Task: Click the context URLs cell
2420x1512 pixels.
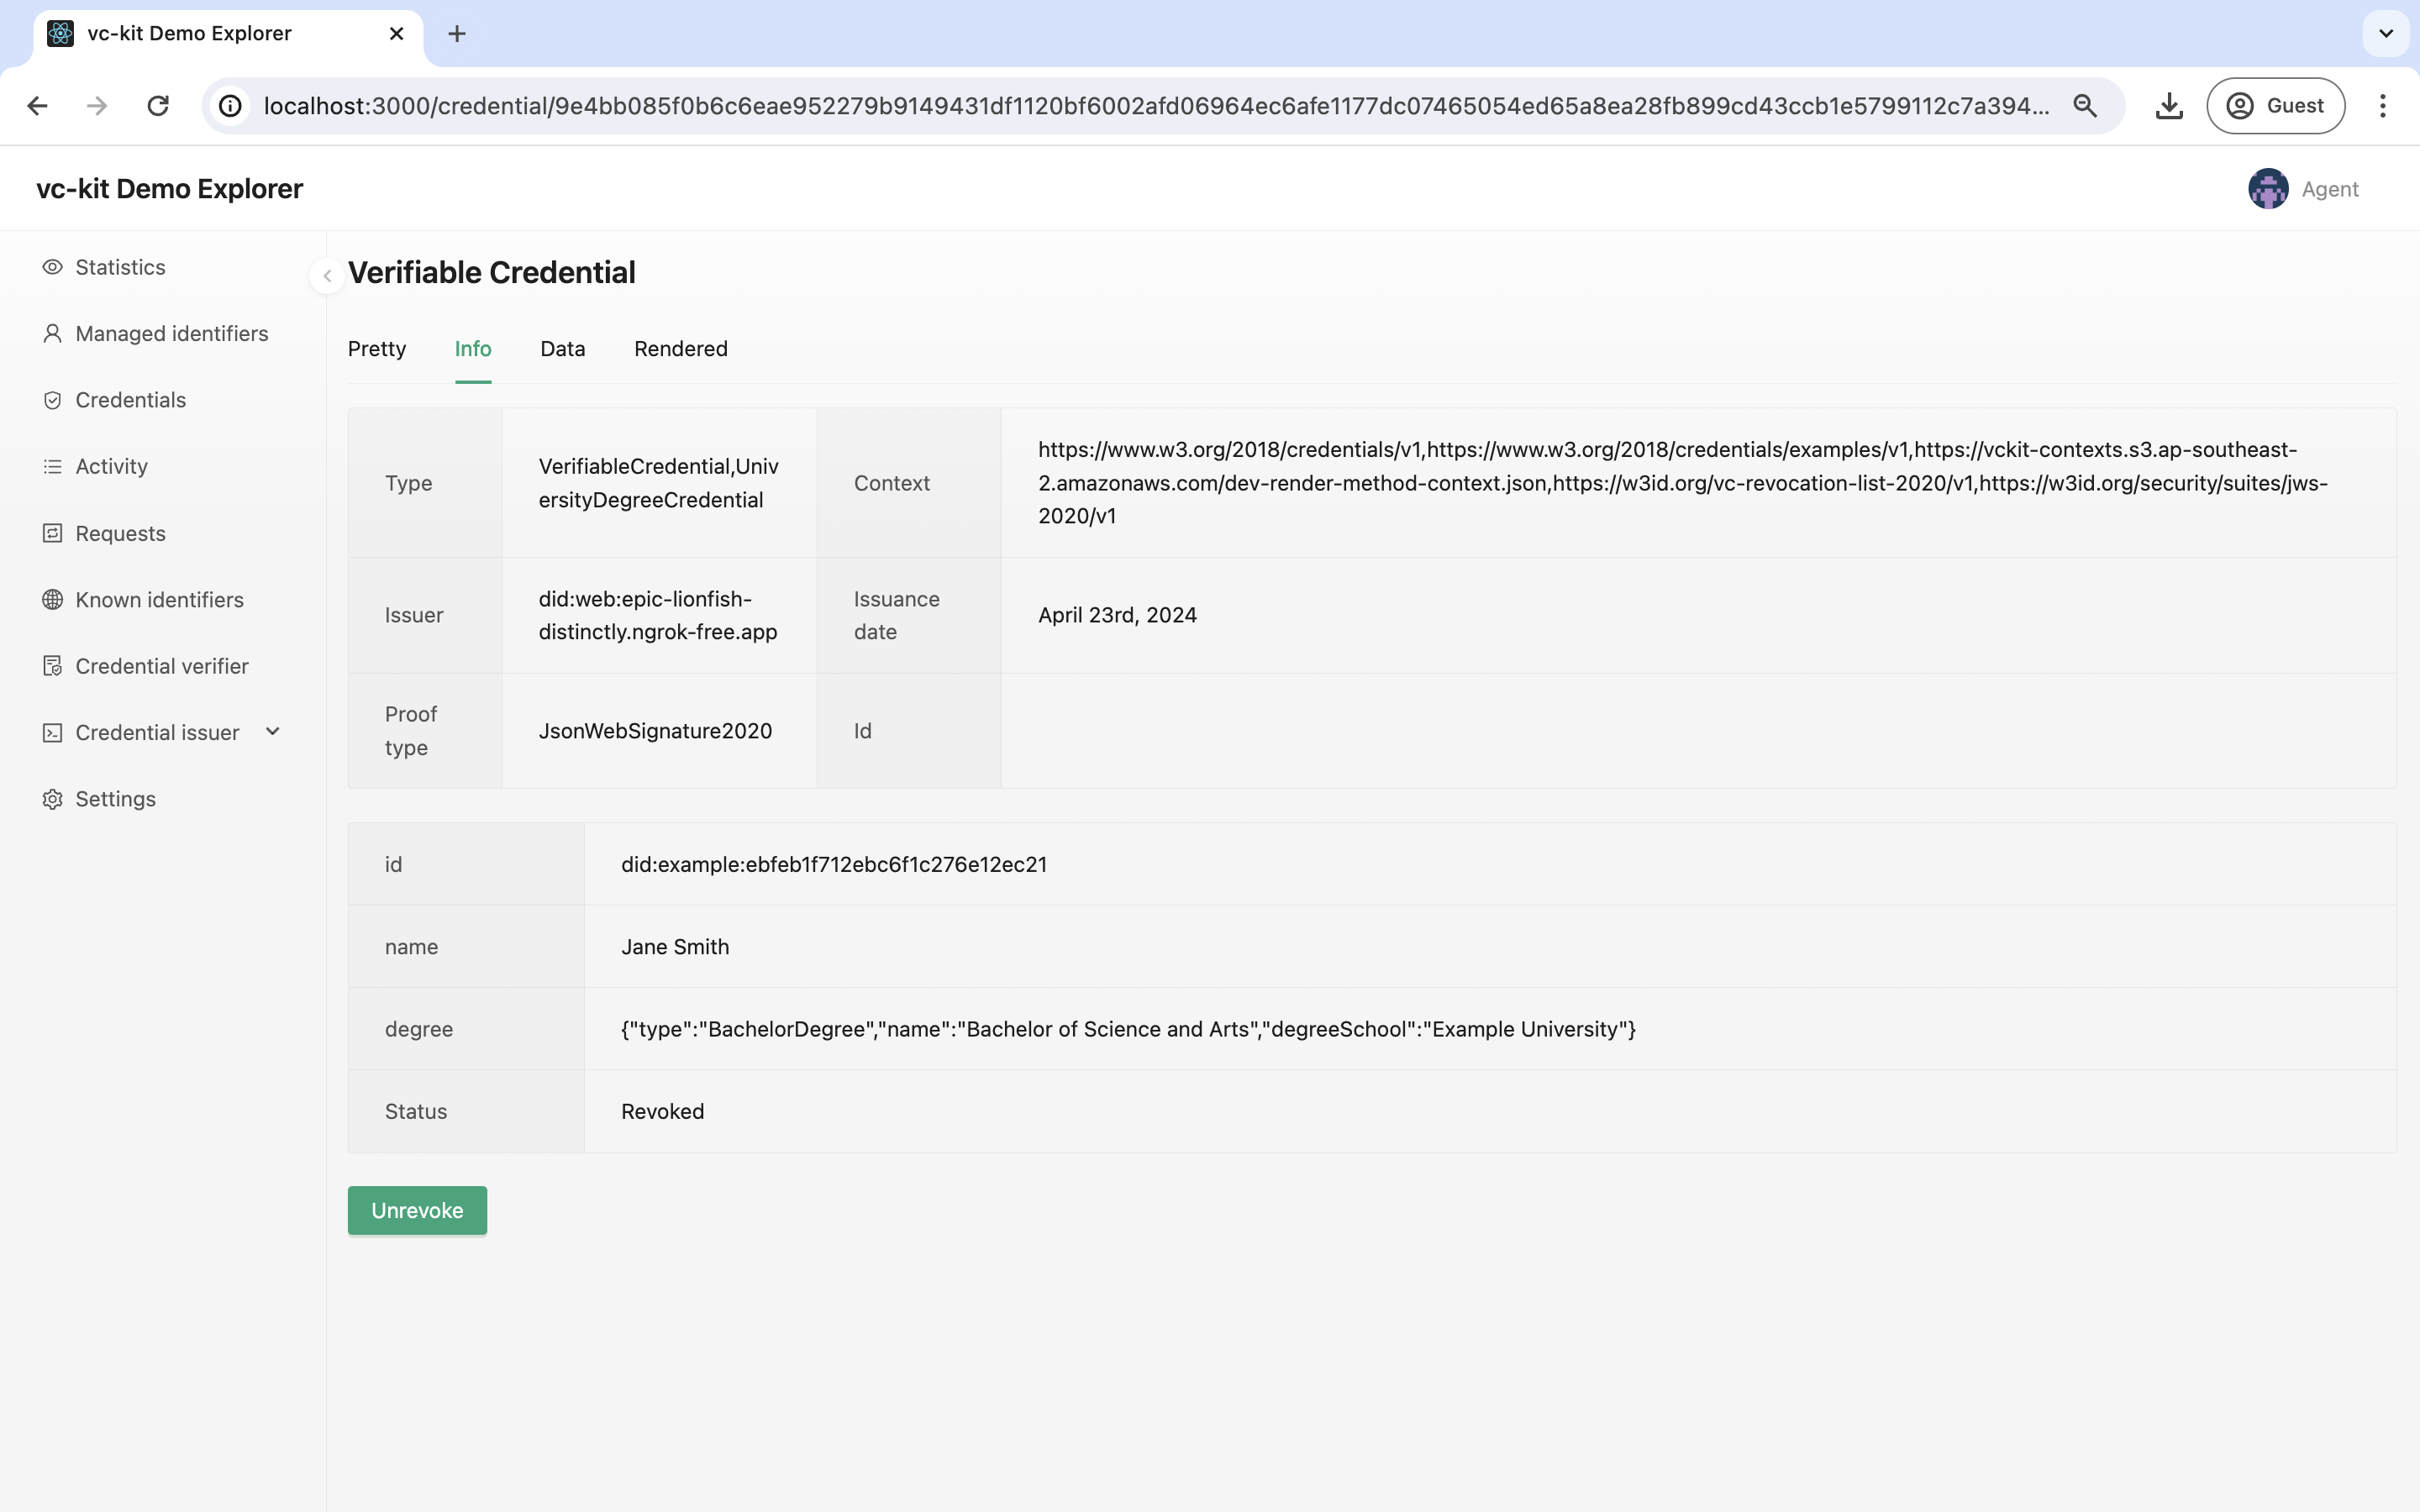Action: pos(1698,483)
